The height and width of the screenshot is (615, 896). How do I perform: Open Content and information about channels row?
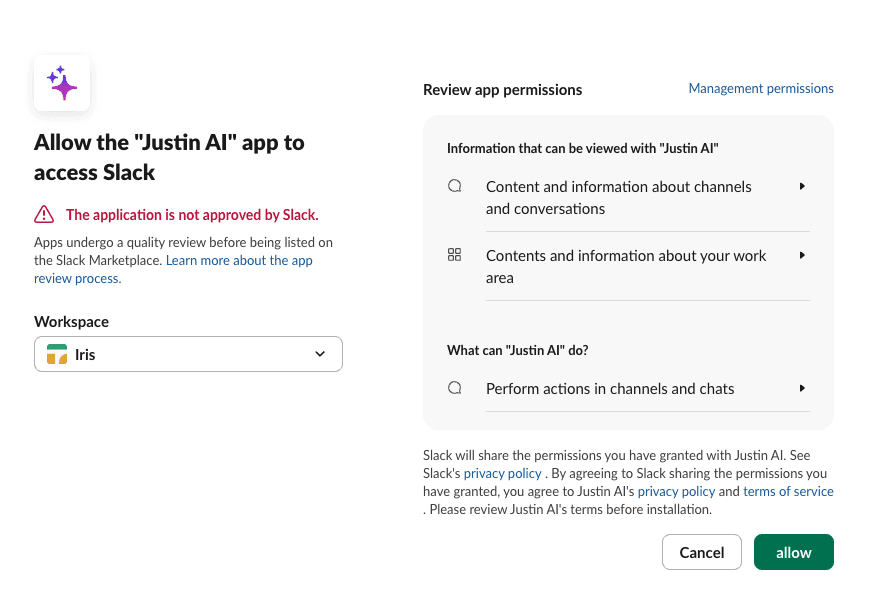pos(629,198)
